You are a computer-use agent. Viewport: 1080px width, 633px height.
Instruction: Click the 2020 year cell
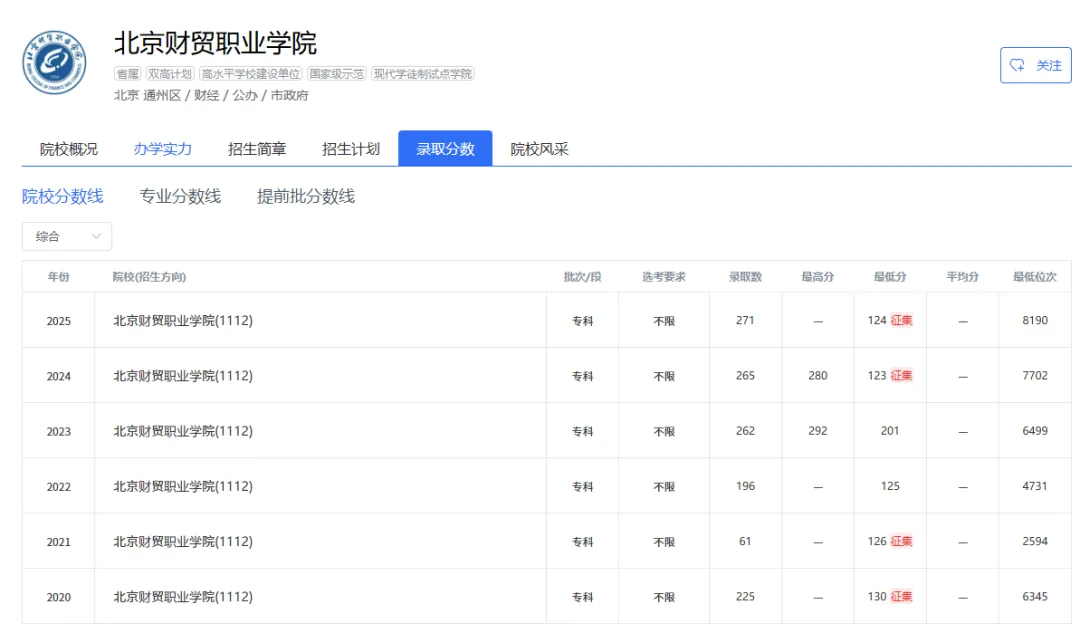tap(59, 597)
